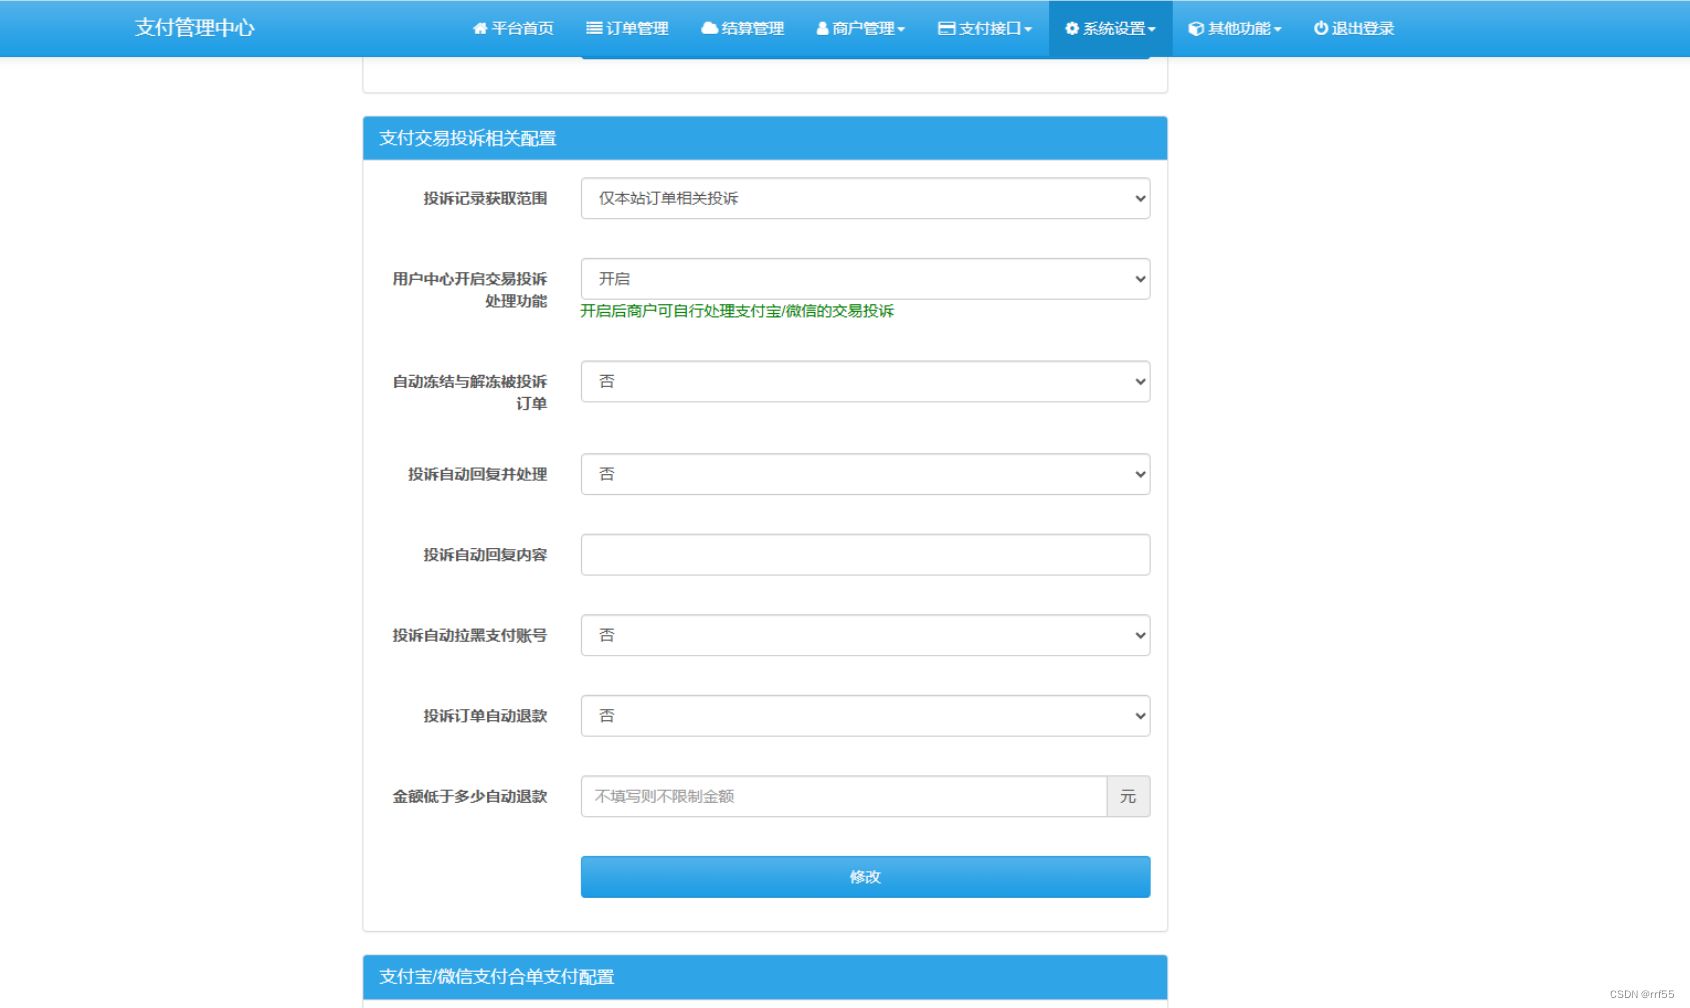This screenshot has height=1008, width=1690.
Task: Open the 投诉自动拉黑支付账号 dropdown
Action: click(865, 635)
